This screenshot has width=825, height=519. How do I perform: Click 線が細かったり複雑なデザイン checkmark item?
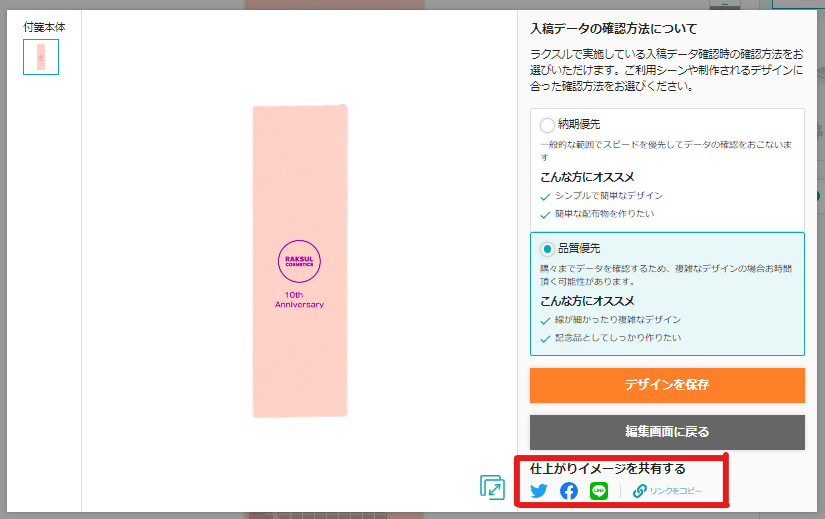click(611, 320)
